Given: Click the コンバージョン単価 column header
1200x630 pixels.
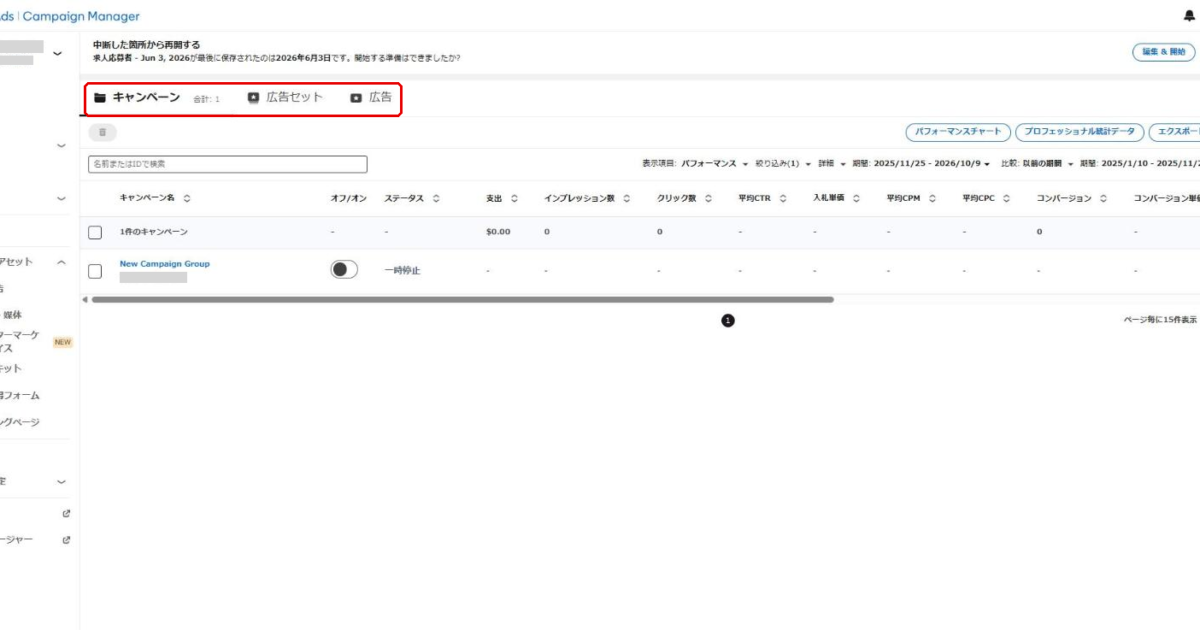Looking at the screenshot, I should pyautogui.click(x=1167, y=198).
